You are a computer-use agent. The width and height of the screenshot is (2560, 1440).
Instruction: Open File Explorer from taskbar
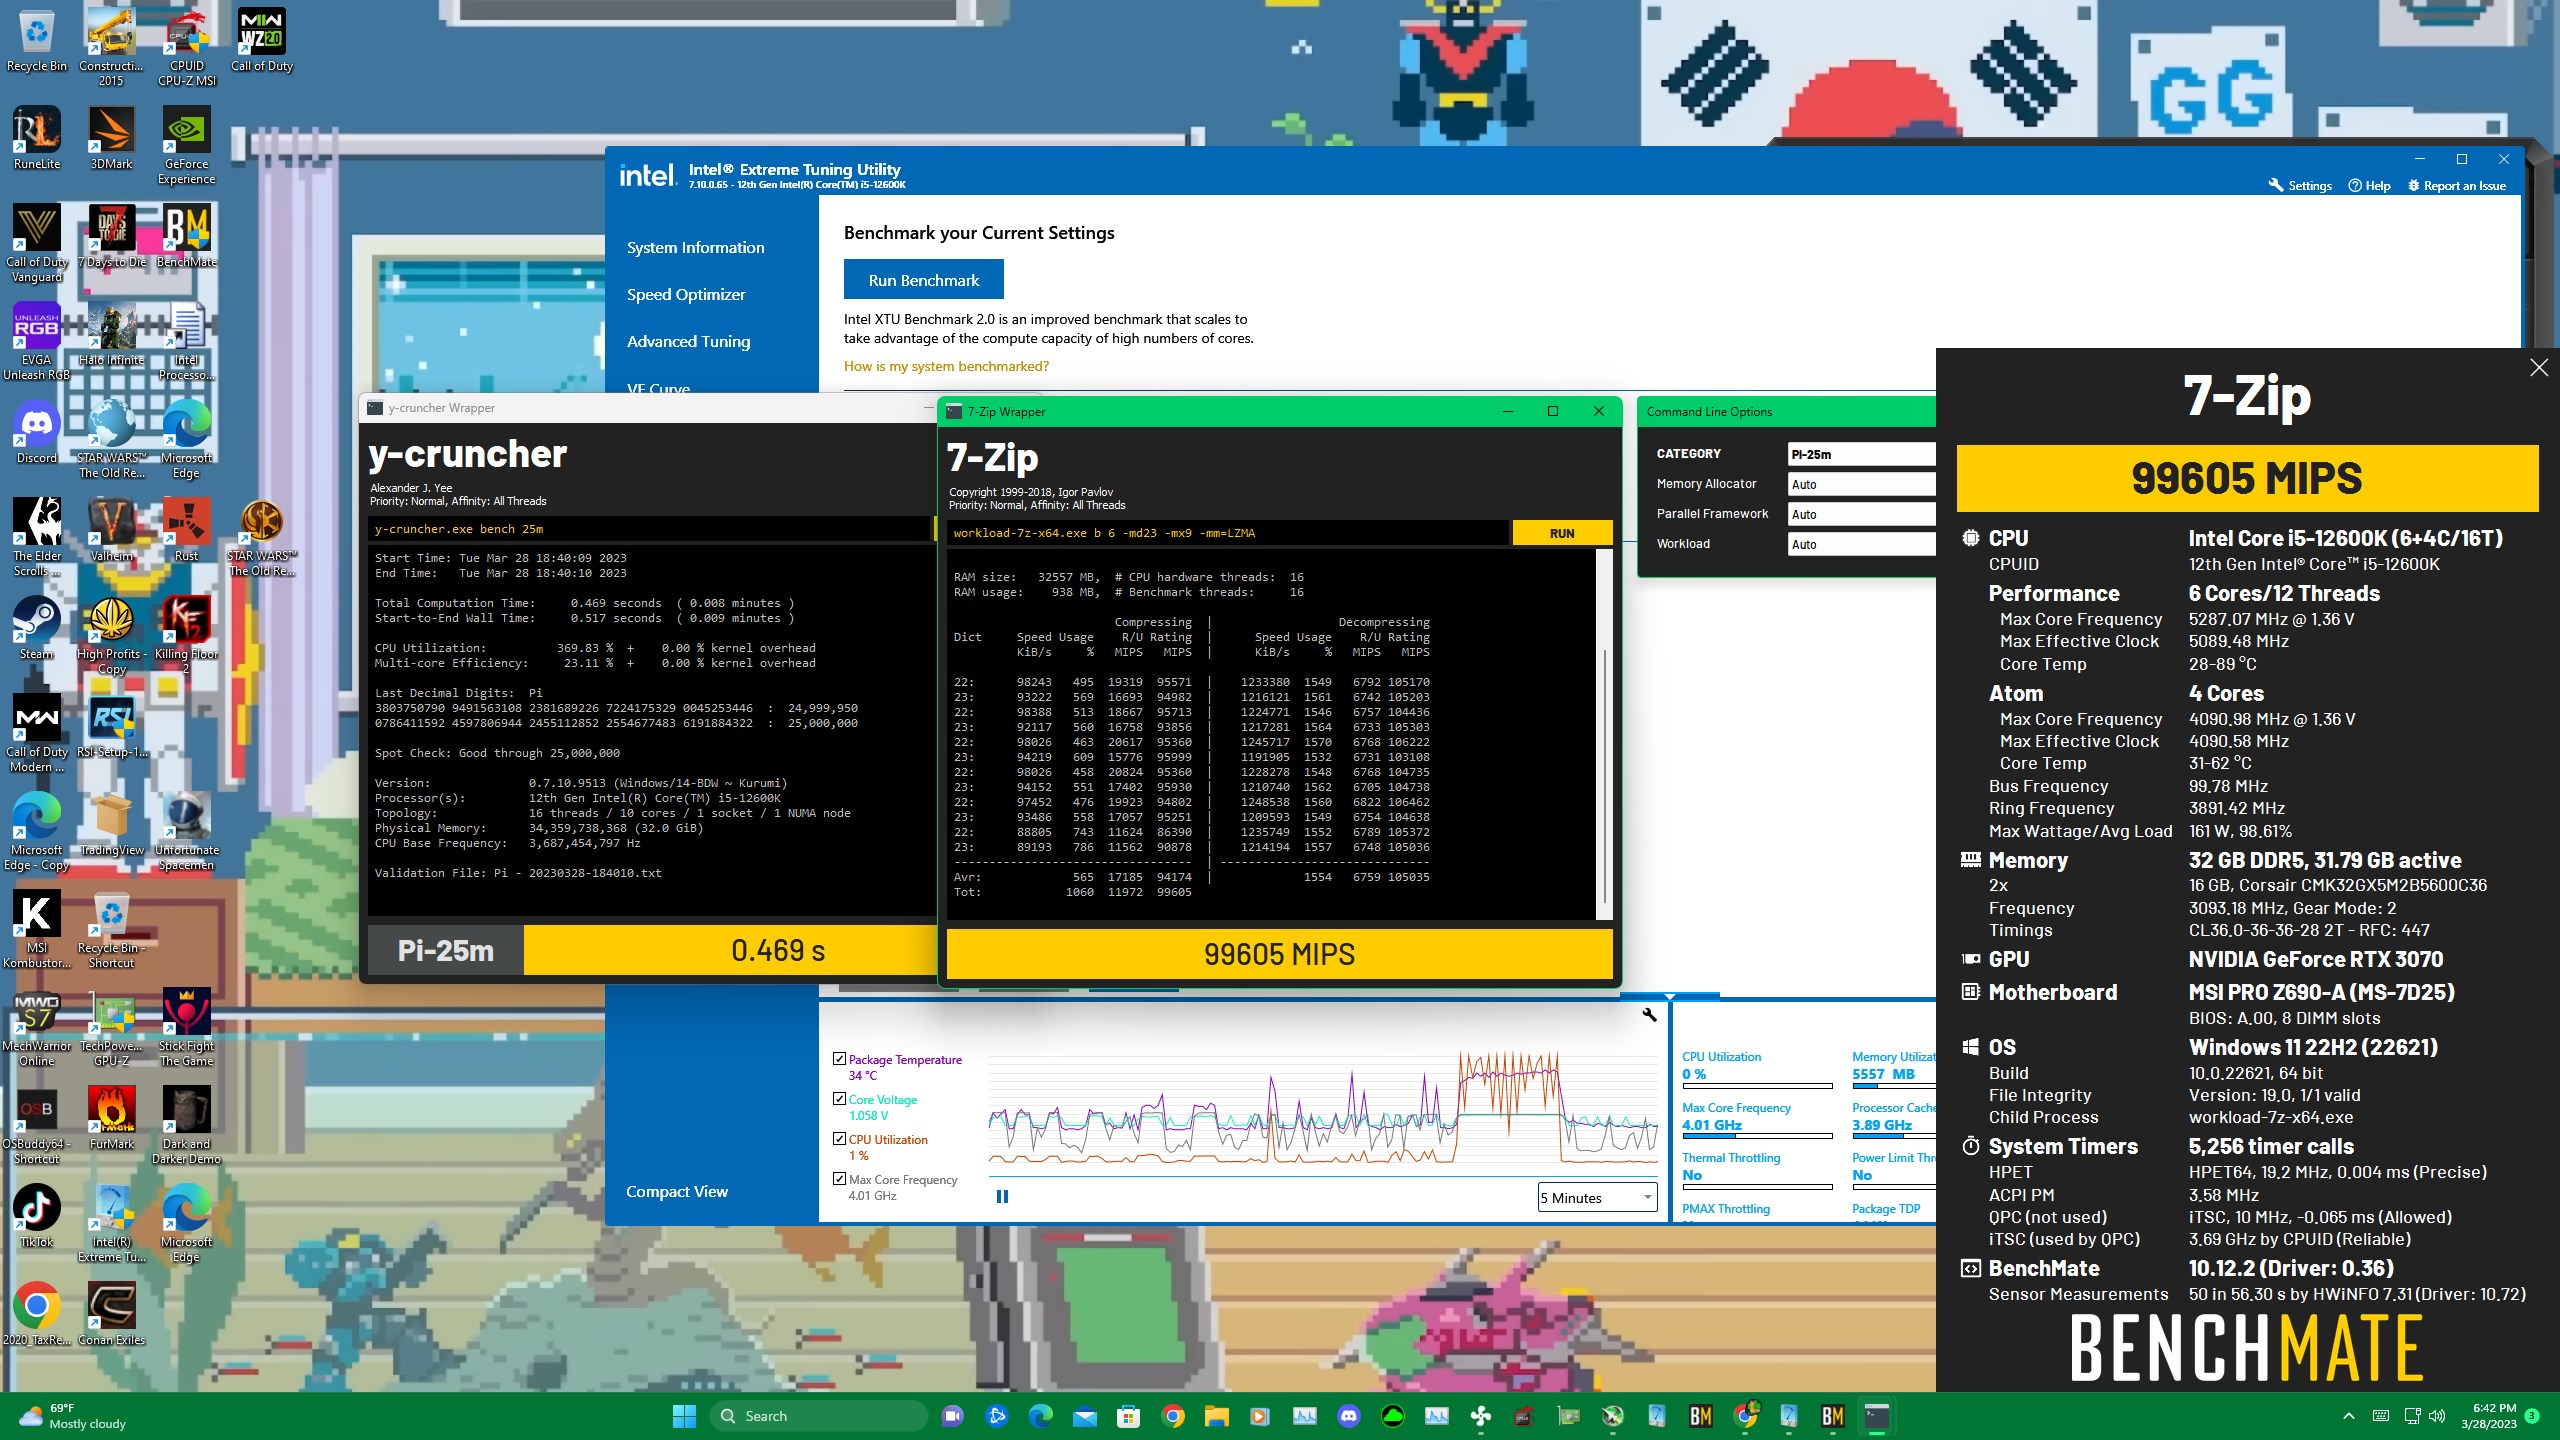1216,1416
